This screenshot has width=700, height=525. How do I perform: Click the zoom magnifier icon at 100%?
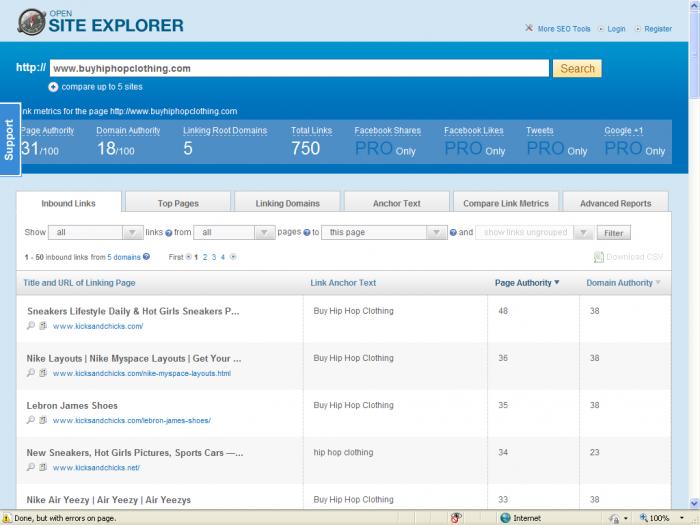tap(643, 518)
